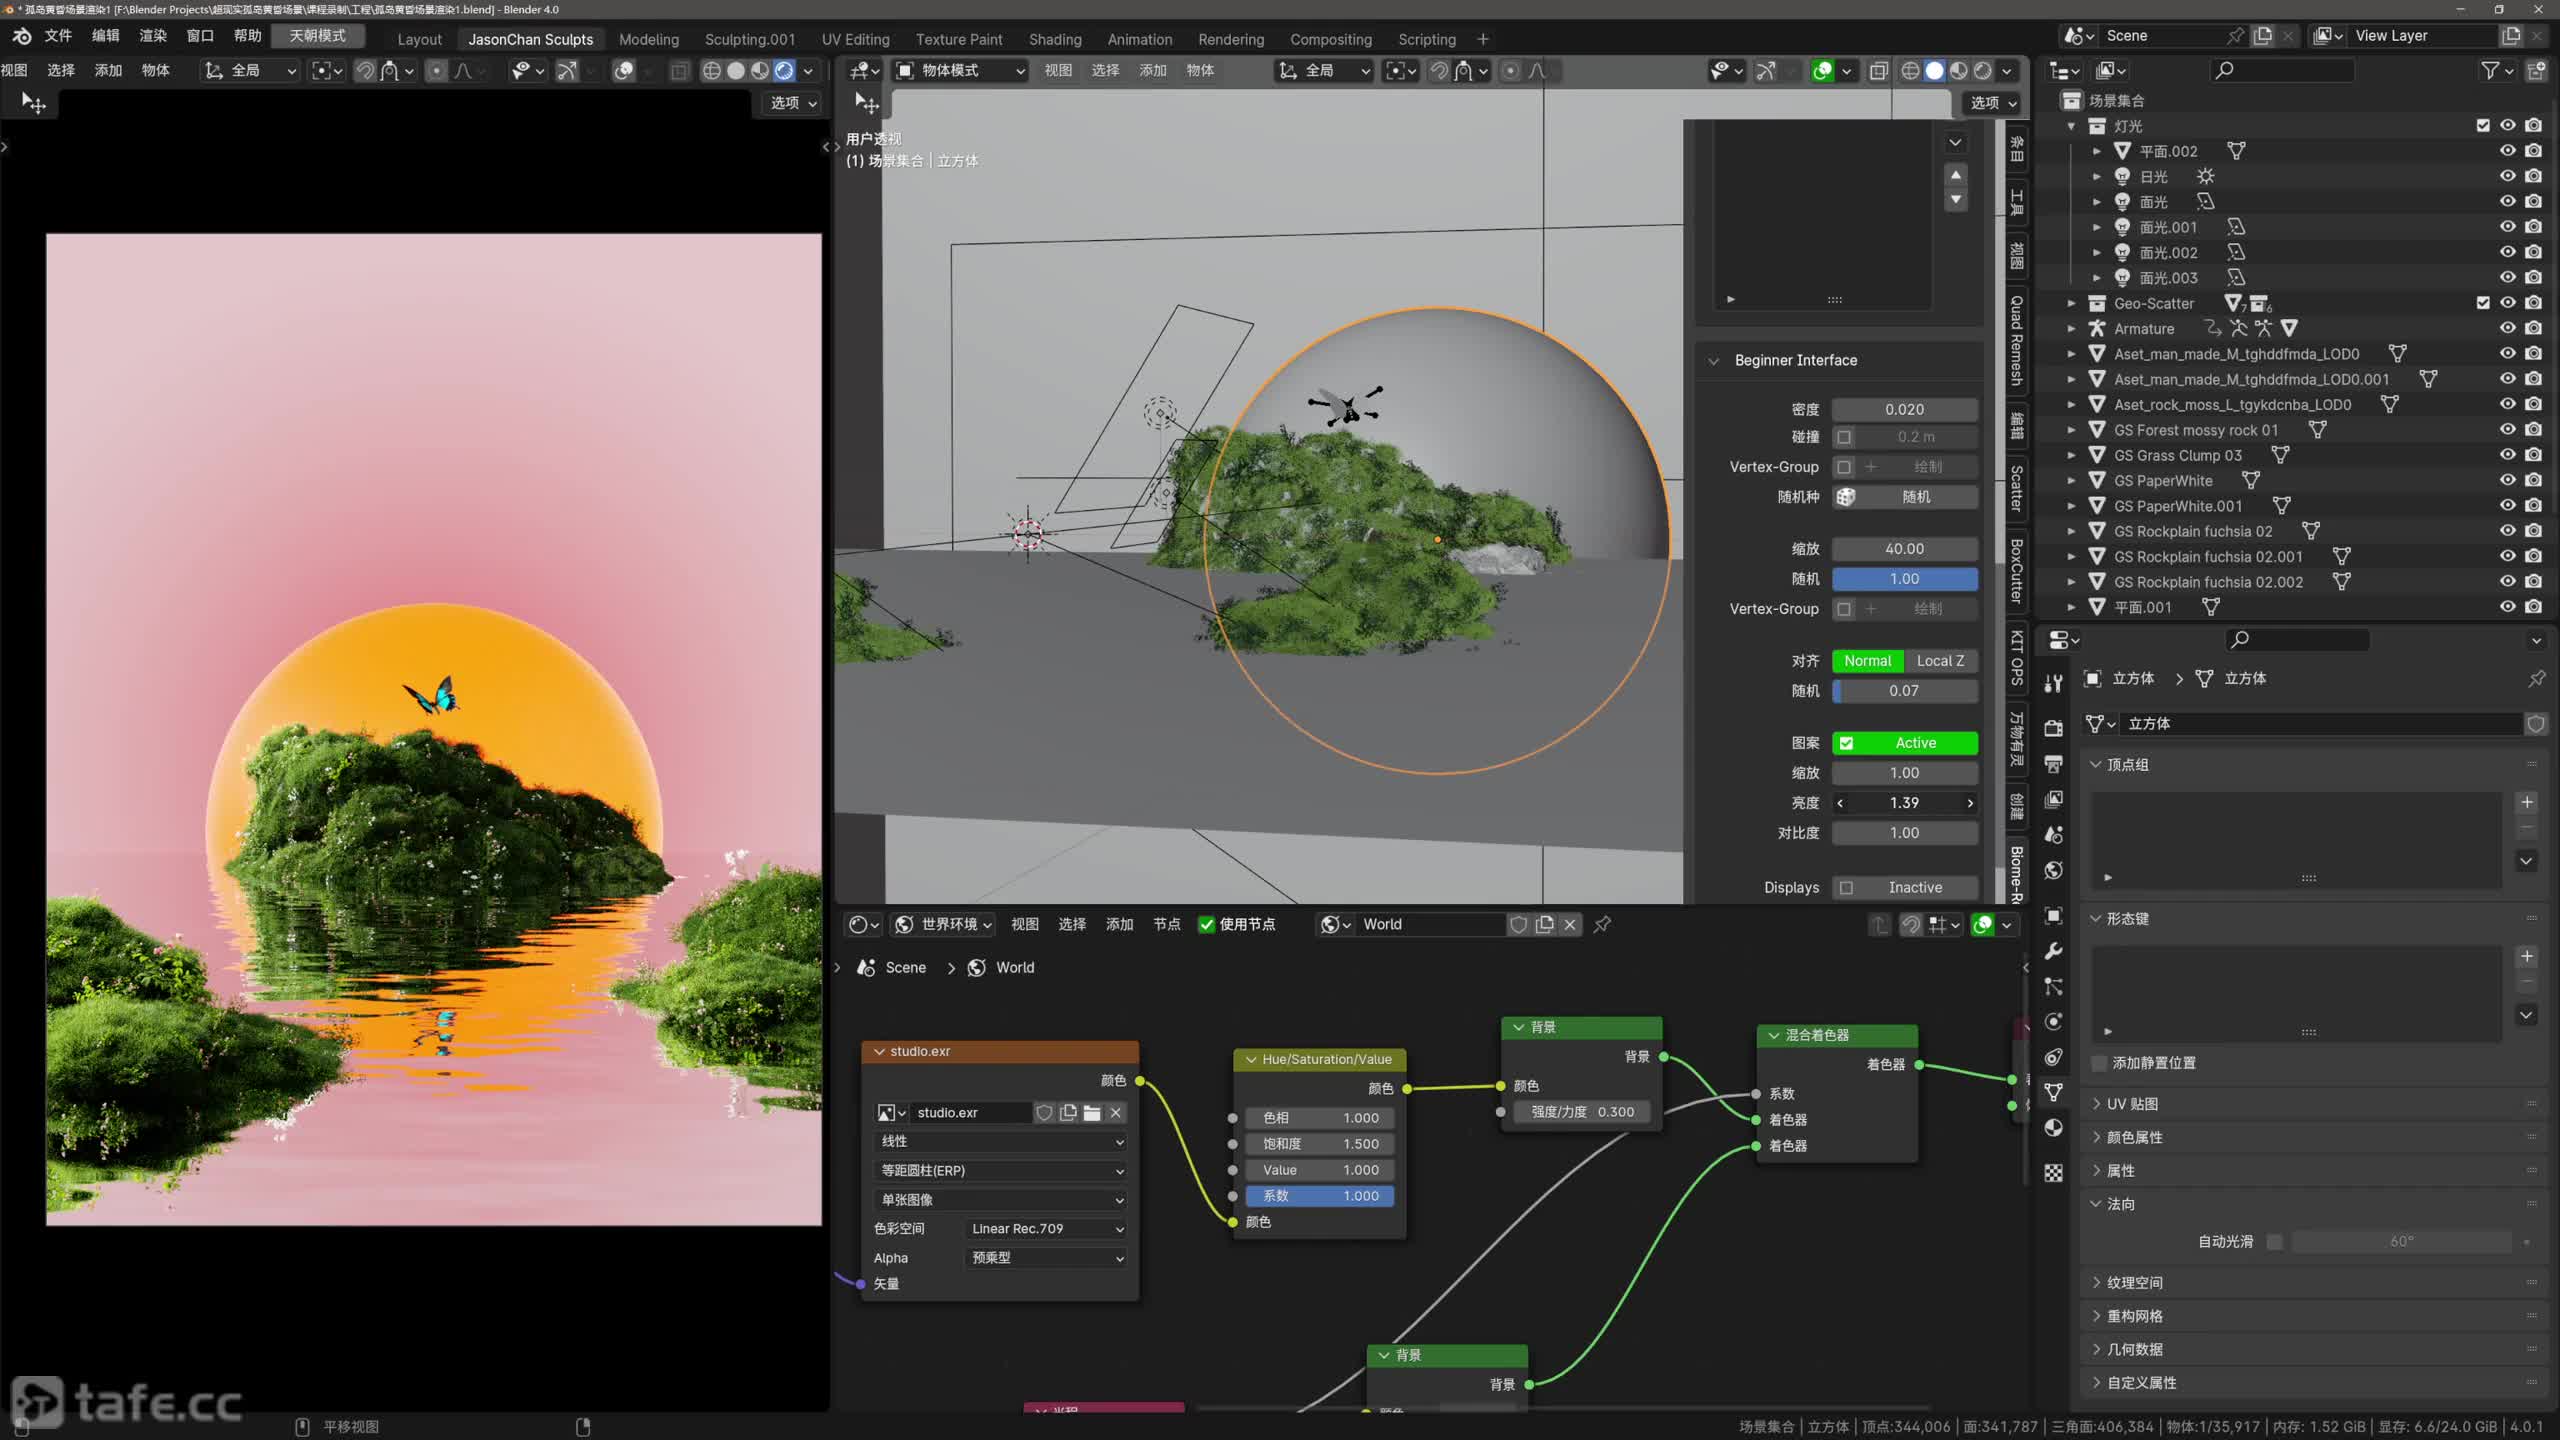Image resolution: width=2560 pixels, height=1440 pixels.
Task: Open Scatter sidebar tab
Action: point(2016,488)
